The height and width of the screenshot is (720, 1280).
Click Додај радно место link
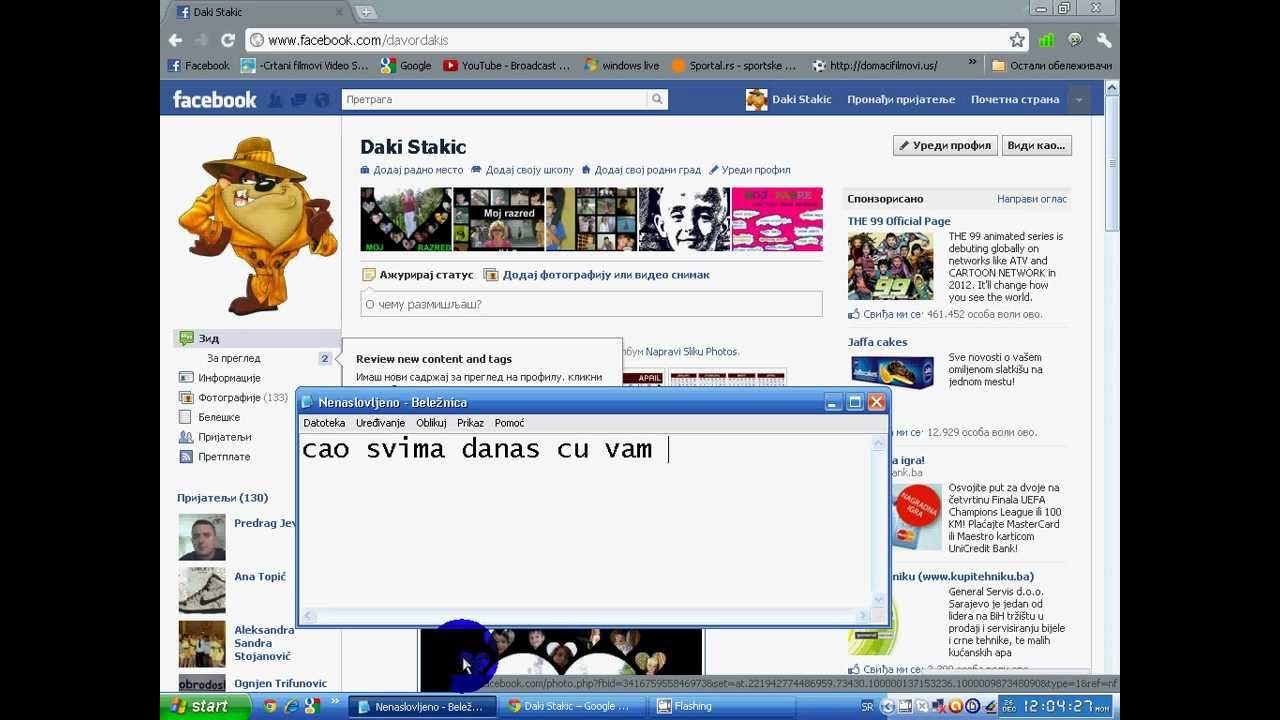coord(411,170)
